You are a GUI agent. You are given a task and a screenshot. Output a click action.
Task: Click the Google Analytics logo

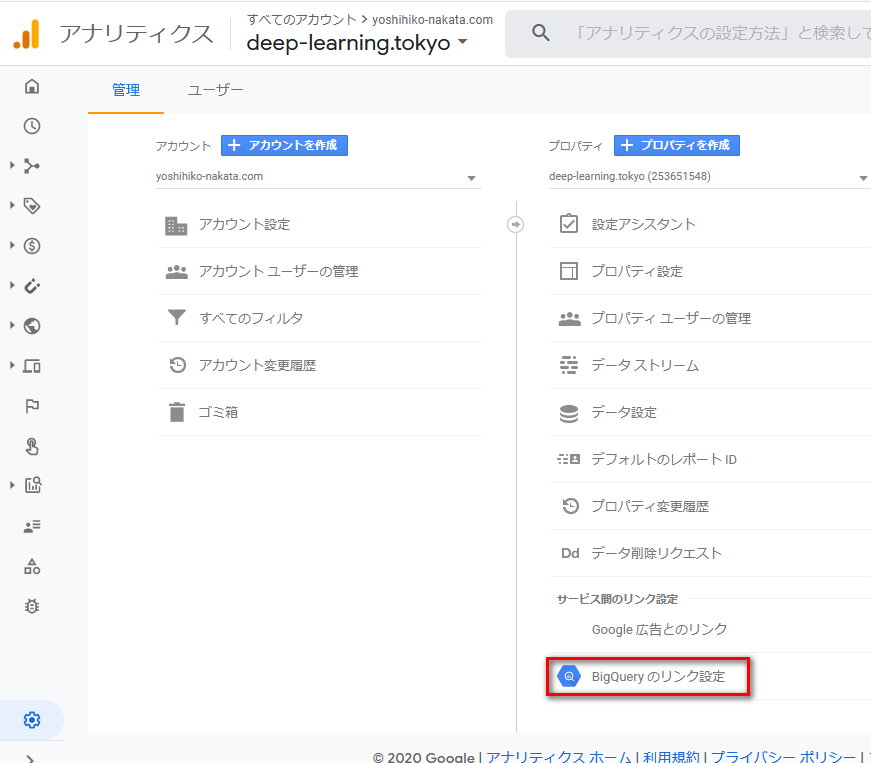[x=27, y=33]
